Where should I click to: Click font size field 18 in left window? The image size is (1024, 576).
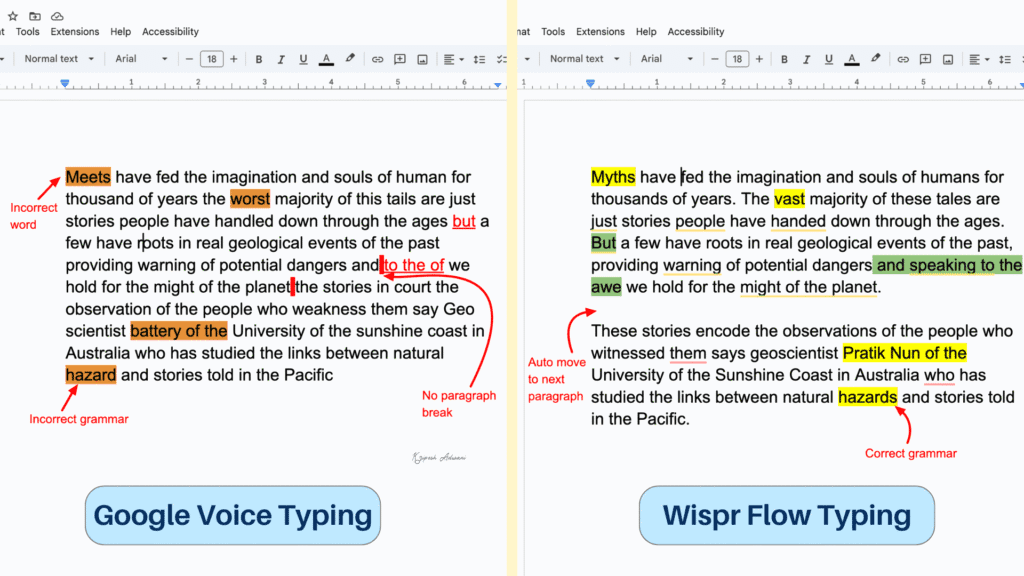[212, 59]
